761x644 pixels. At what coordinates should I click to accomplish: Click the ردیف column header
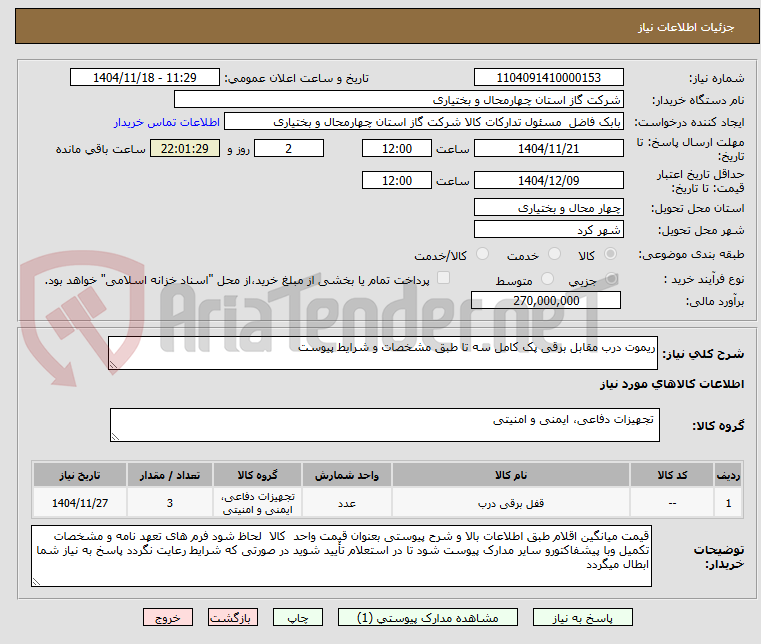(x=728, y=475)
